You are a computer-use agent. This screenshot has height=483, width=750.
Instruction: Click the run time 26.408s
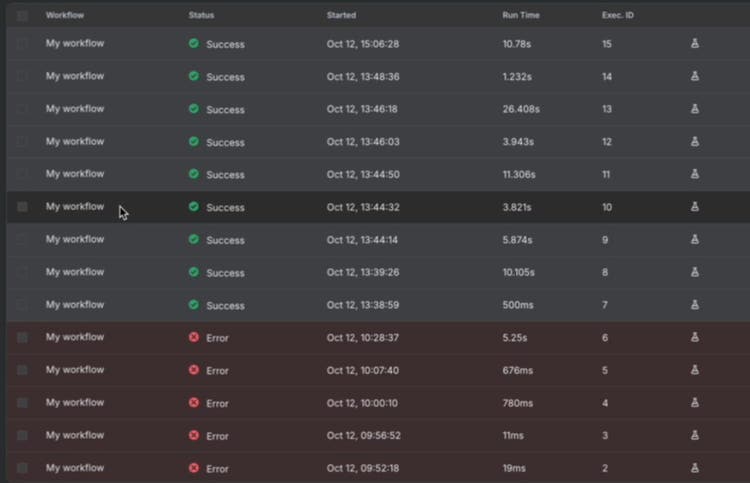coord(521,110)
